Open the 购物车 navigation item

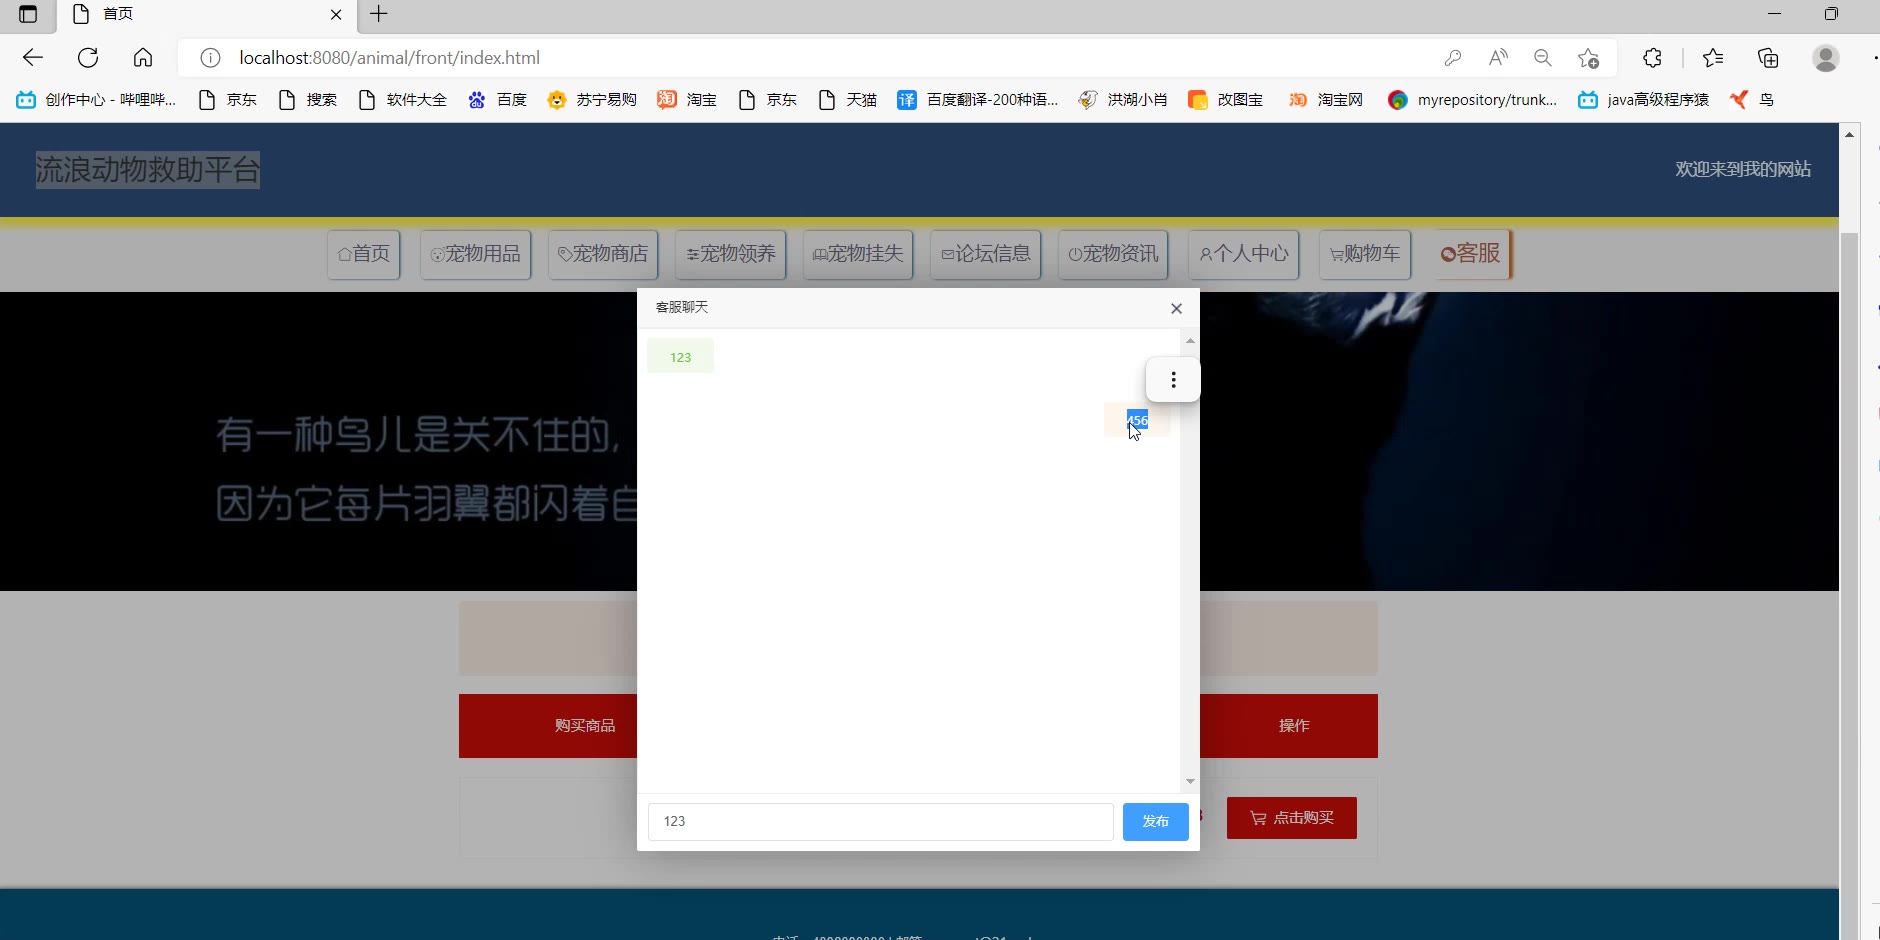(1365, 254)
